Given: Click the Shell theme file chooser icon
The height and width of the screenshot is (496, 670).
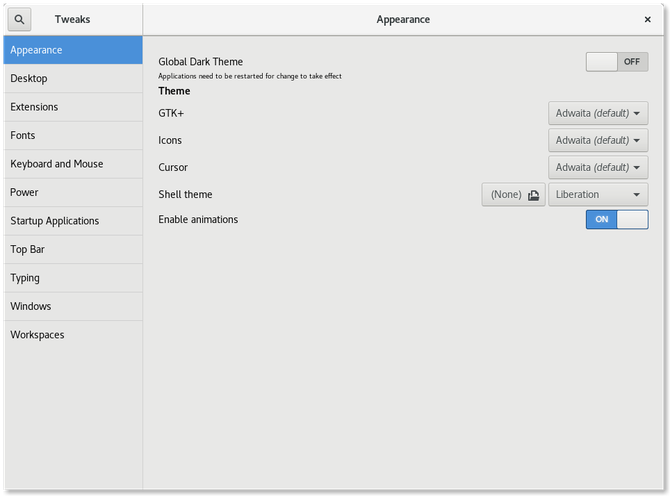Looking at the screenshot, I should click(x=533, y=195).
